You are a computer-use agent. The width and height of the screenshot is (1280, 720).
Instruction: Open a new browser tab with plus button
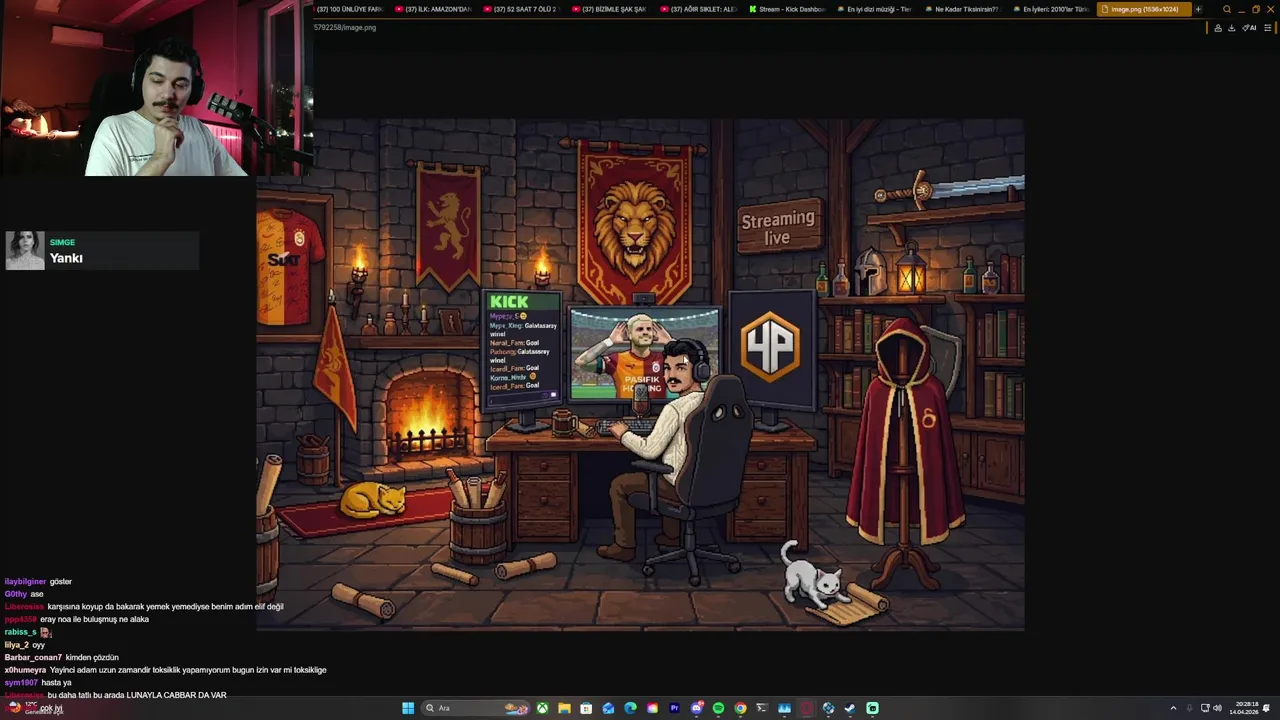[x=1198, y=9]
